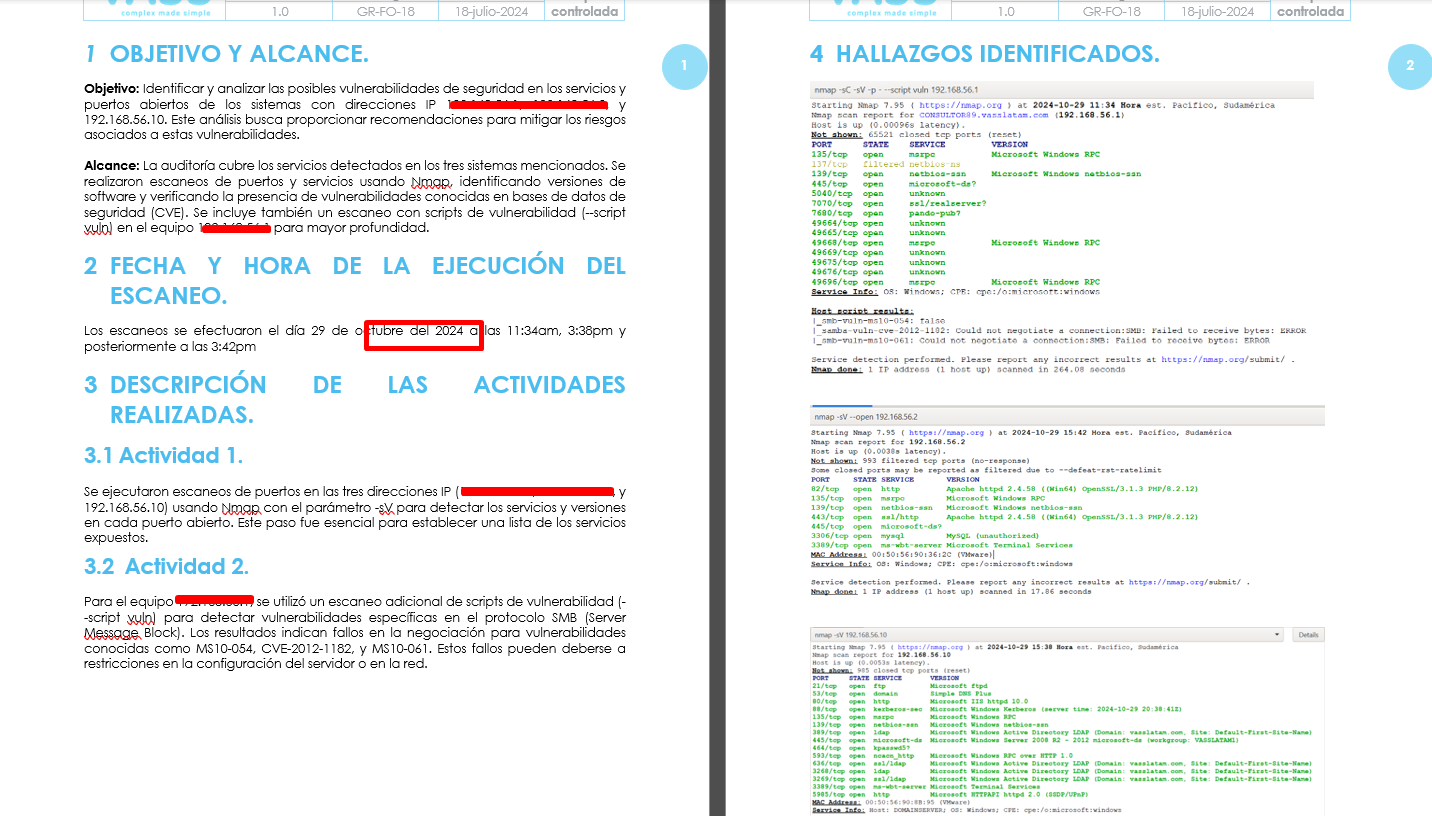This screenshot has width=1432, height=816.
Task: Open the dropdown arrow of the nmap -sV 192.168.56.10 field
Action: pyautogui.click(x=1277, y=635)
